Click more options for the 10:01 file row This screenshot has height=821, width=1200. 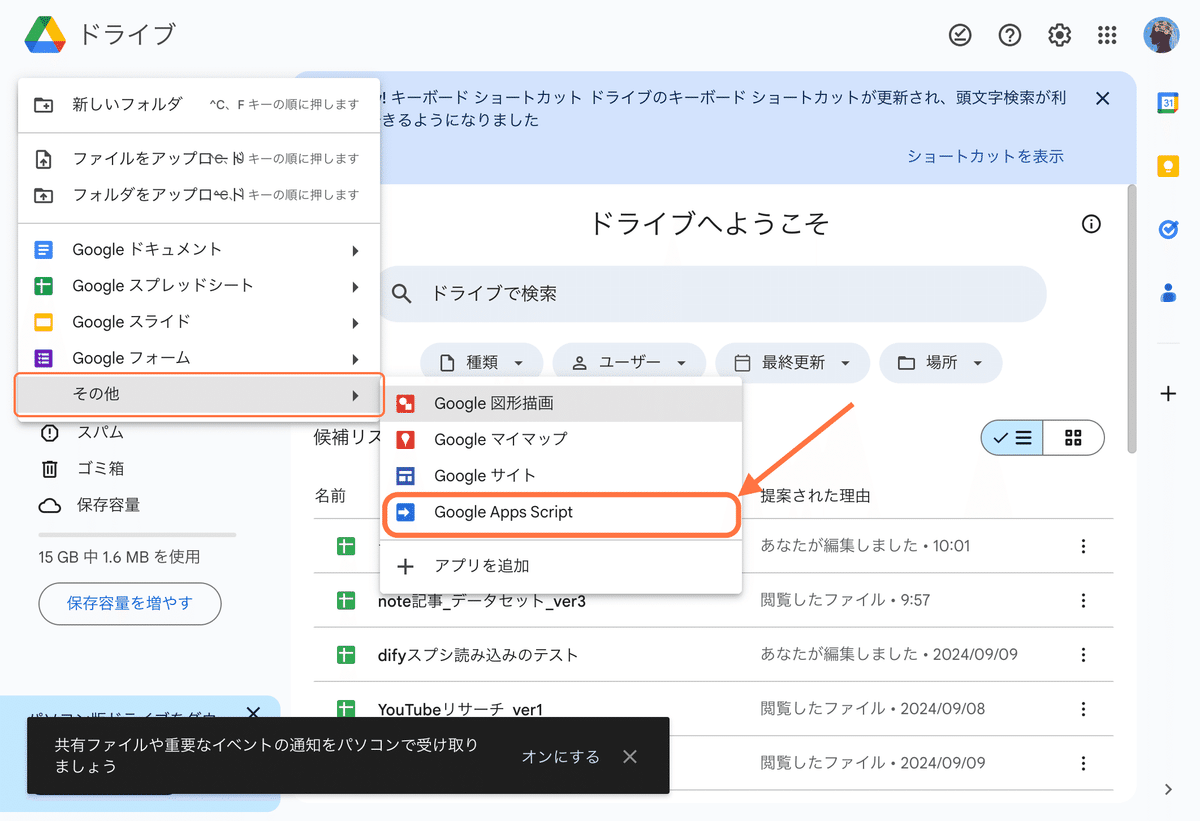click(1083, 546)
